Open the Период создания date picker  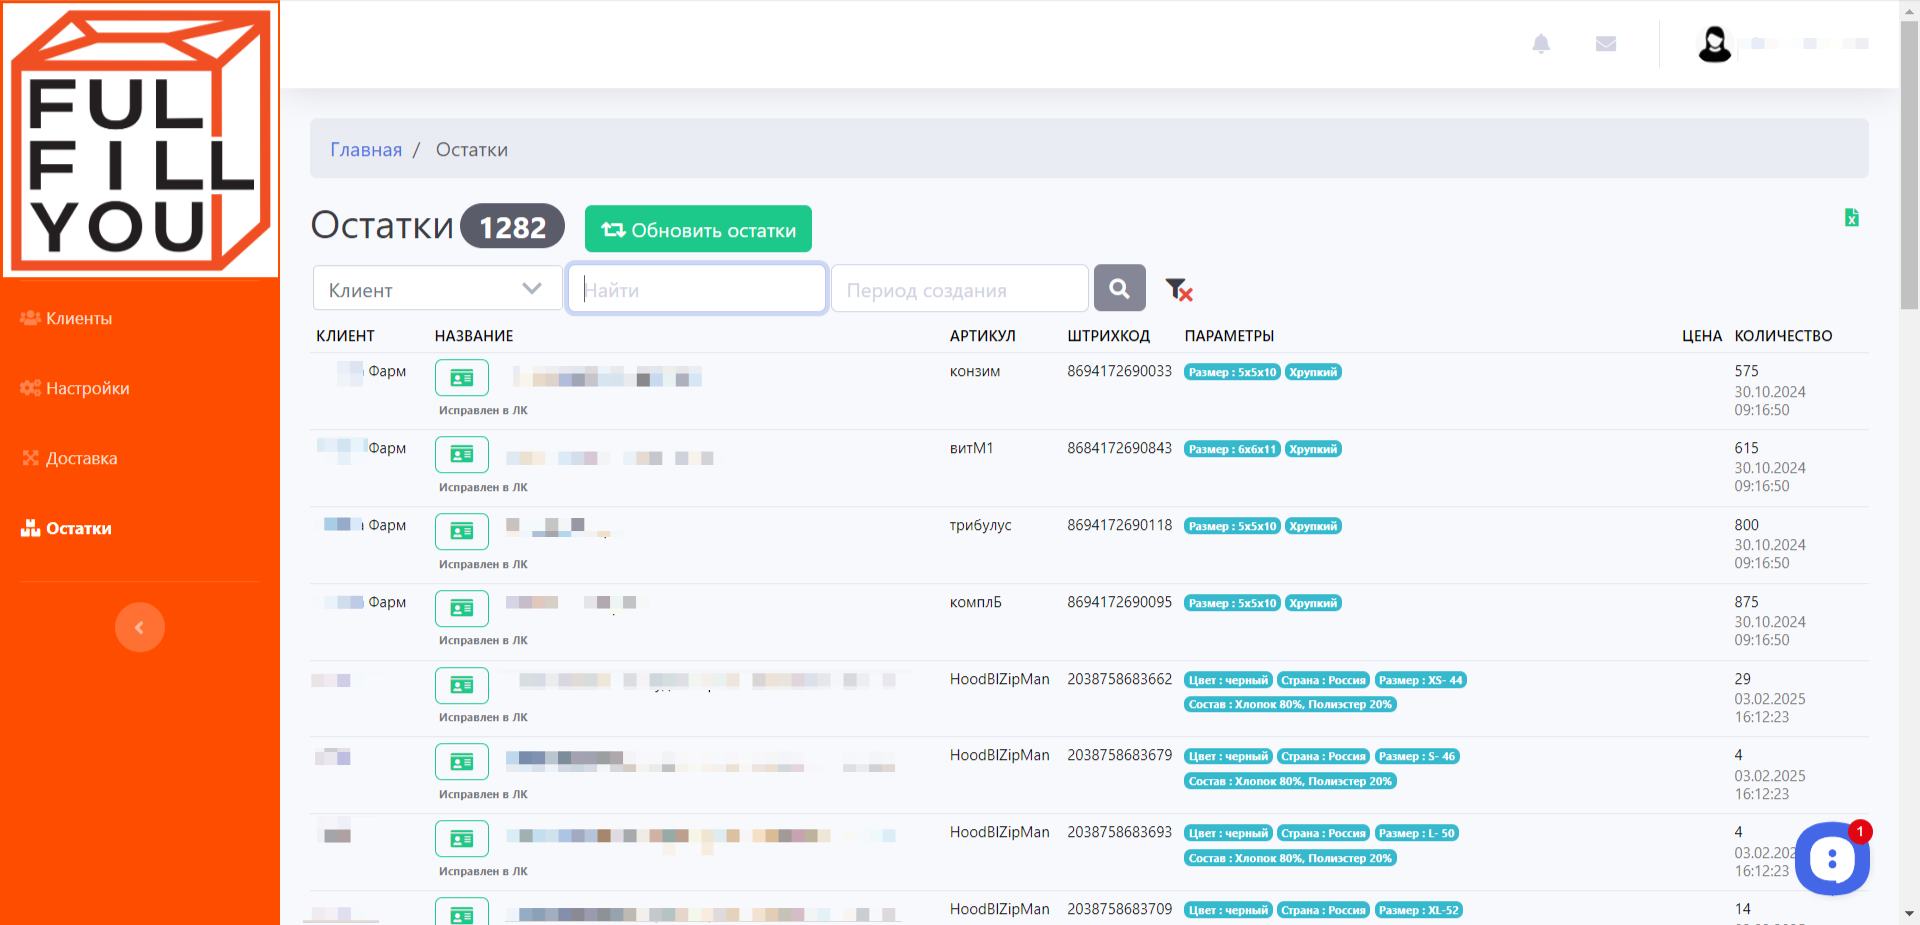point(959,290)
